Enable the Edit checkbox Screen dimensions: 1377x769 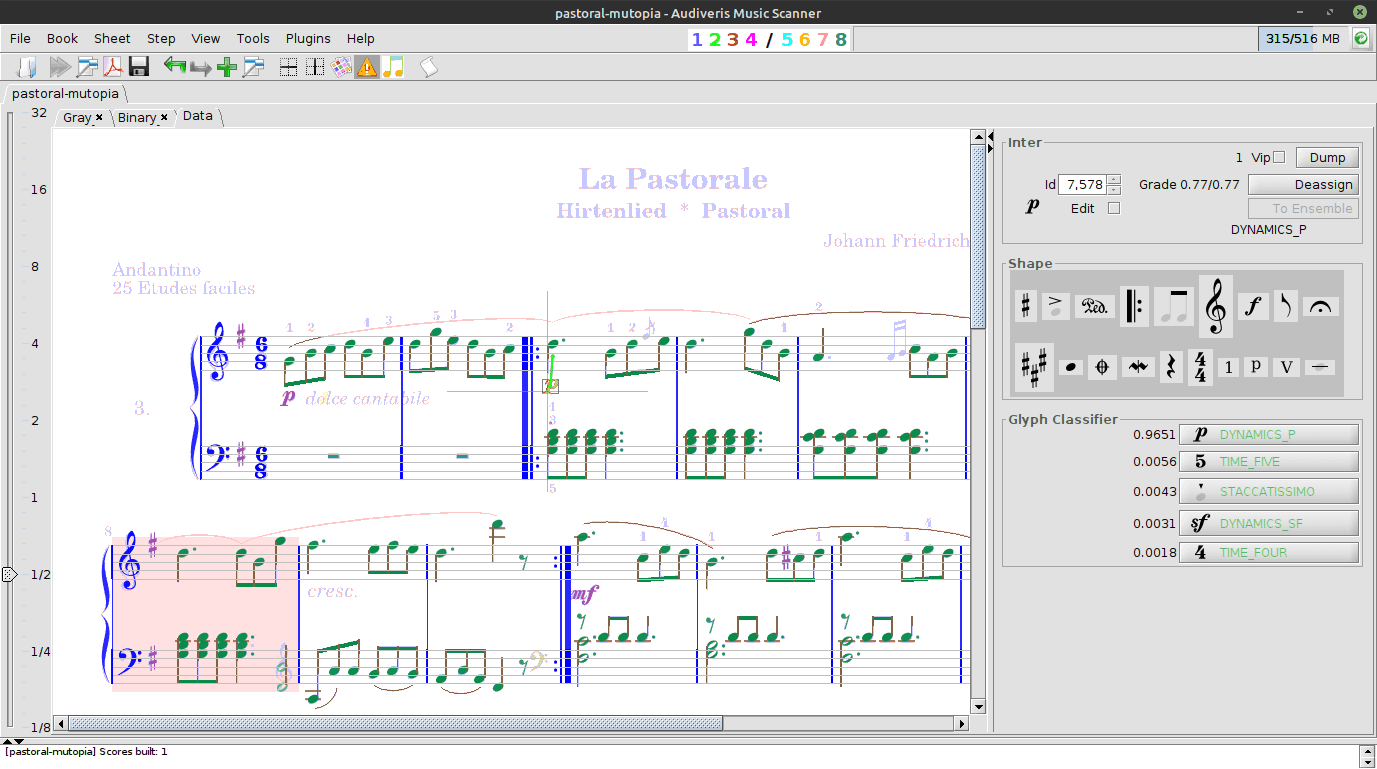click(x=1114, y=208)
